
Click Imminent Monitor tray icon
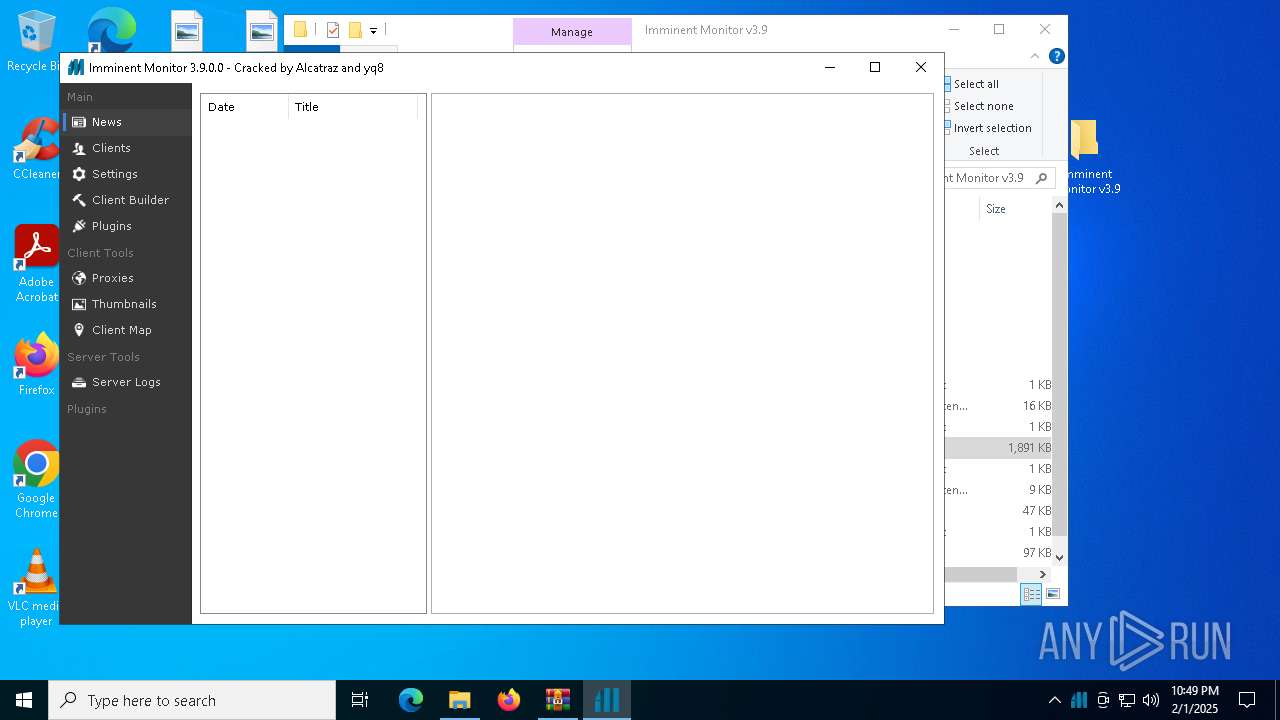1079,700
